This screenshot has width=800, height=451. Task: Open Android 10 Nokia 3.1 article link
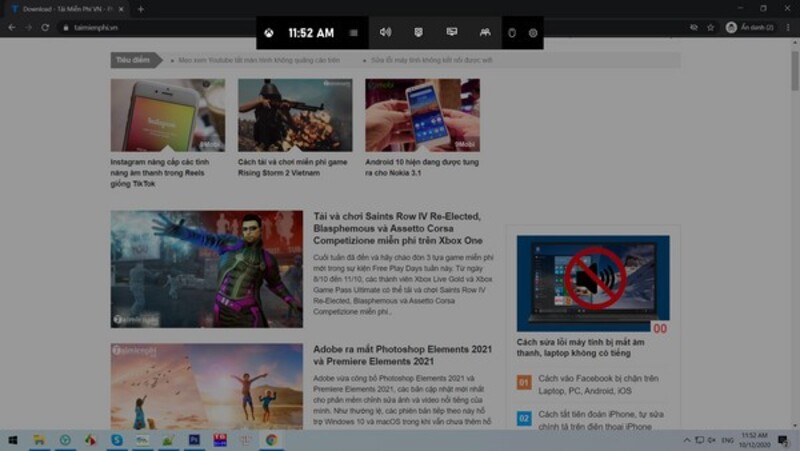(x=422, y=167)
